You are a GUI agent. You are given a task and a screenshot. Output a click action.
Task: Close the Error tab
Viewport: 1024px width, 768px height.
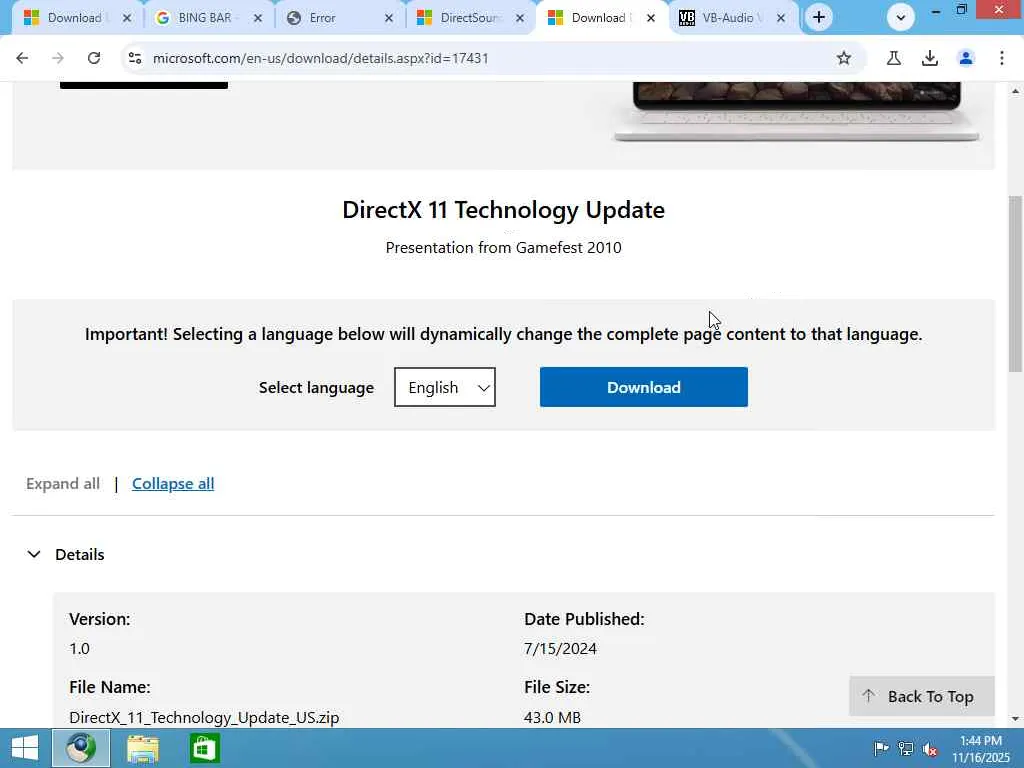tap(389, 18)
